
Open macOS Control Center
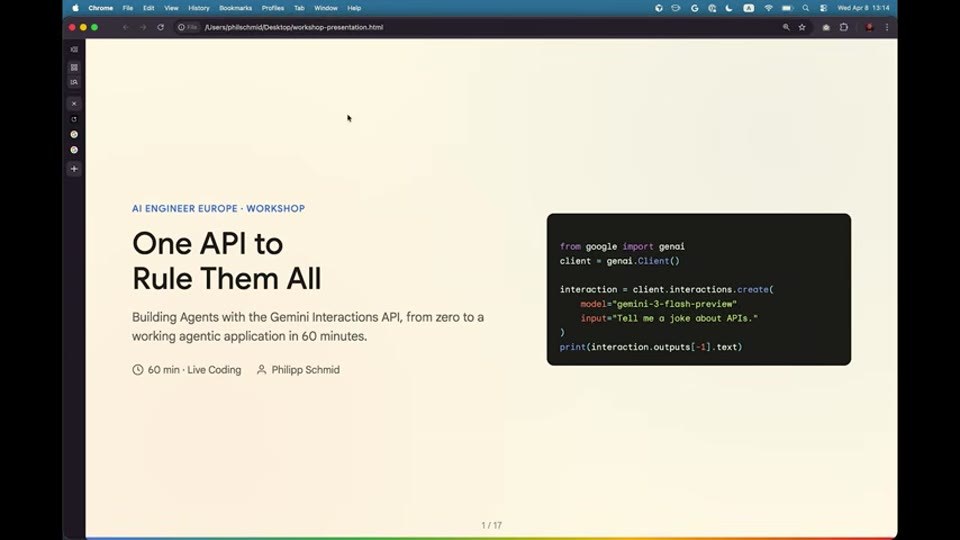click(x=823, y=8)
